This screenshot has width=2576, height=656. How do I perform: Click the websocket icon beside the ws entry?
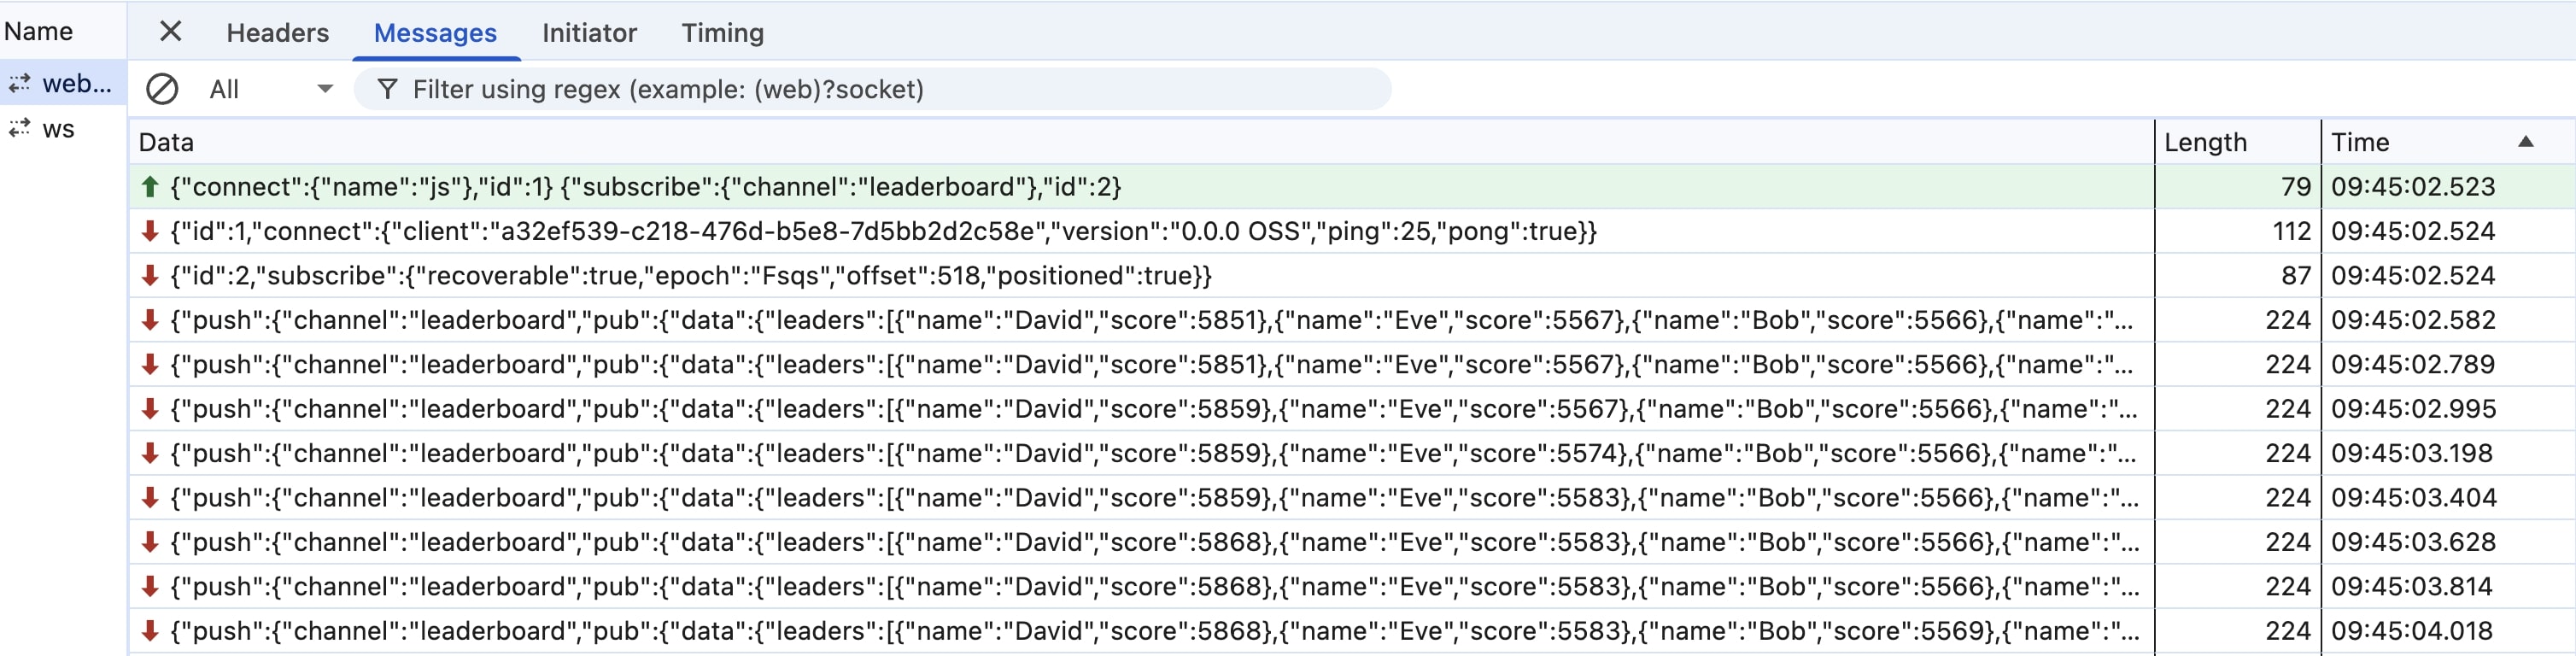[x=19, y=128]
